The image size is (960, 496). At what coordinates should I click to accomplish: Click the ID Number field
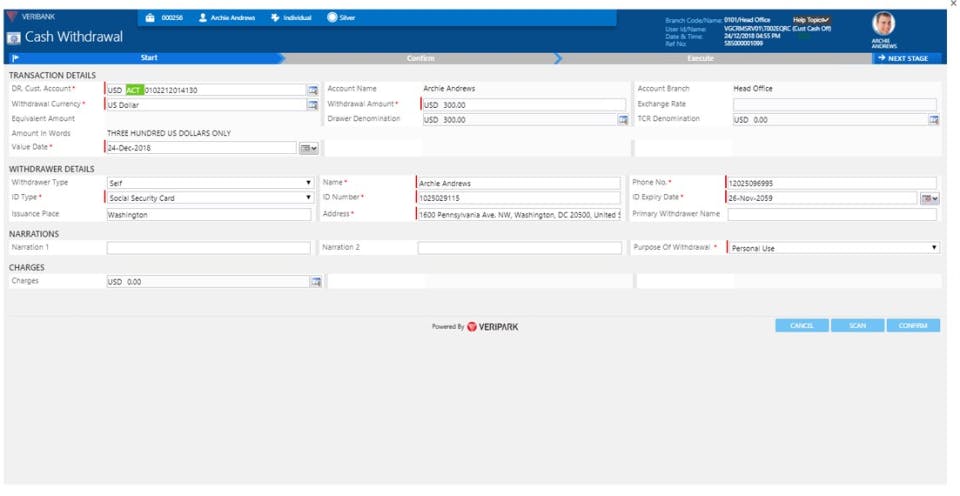[519, 198]
